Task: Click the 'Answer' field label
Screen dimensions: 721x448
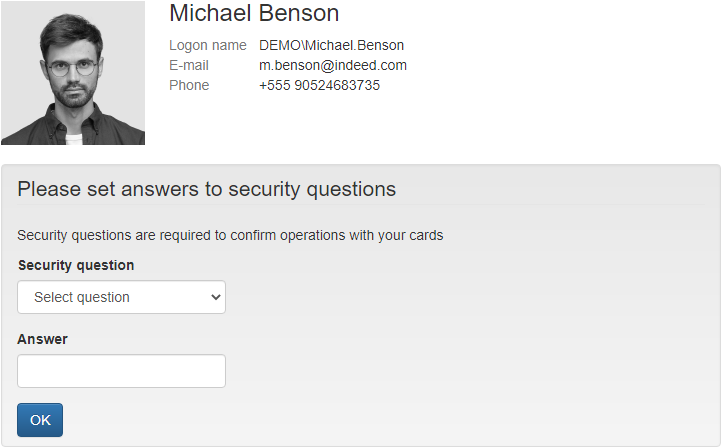Action: (42, 339)
